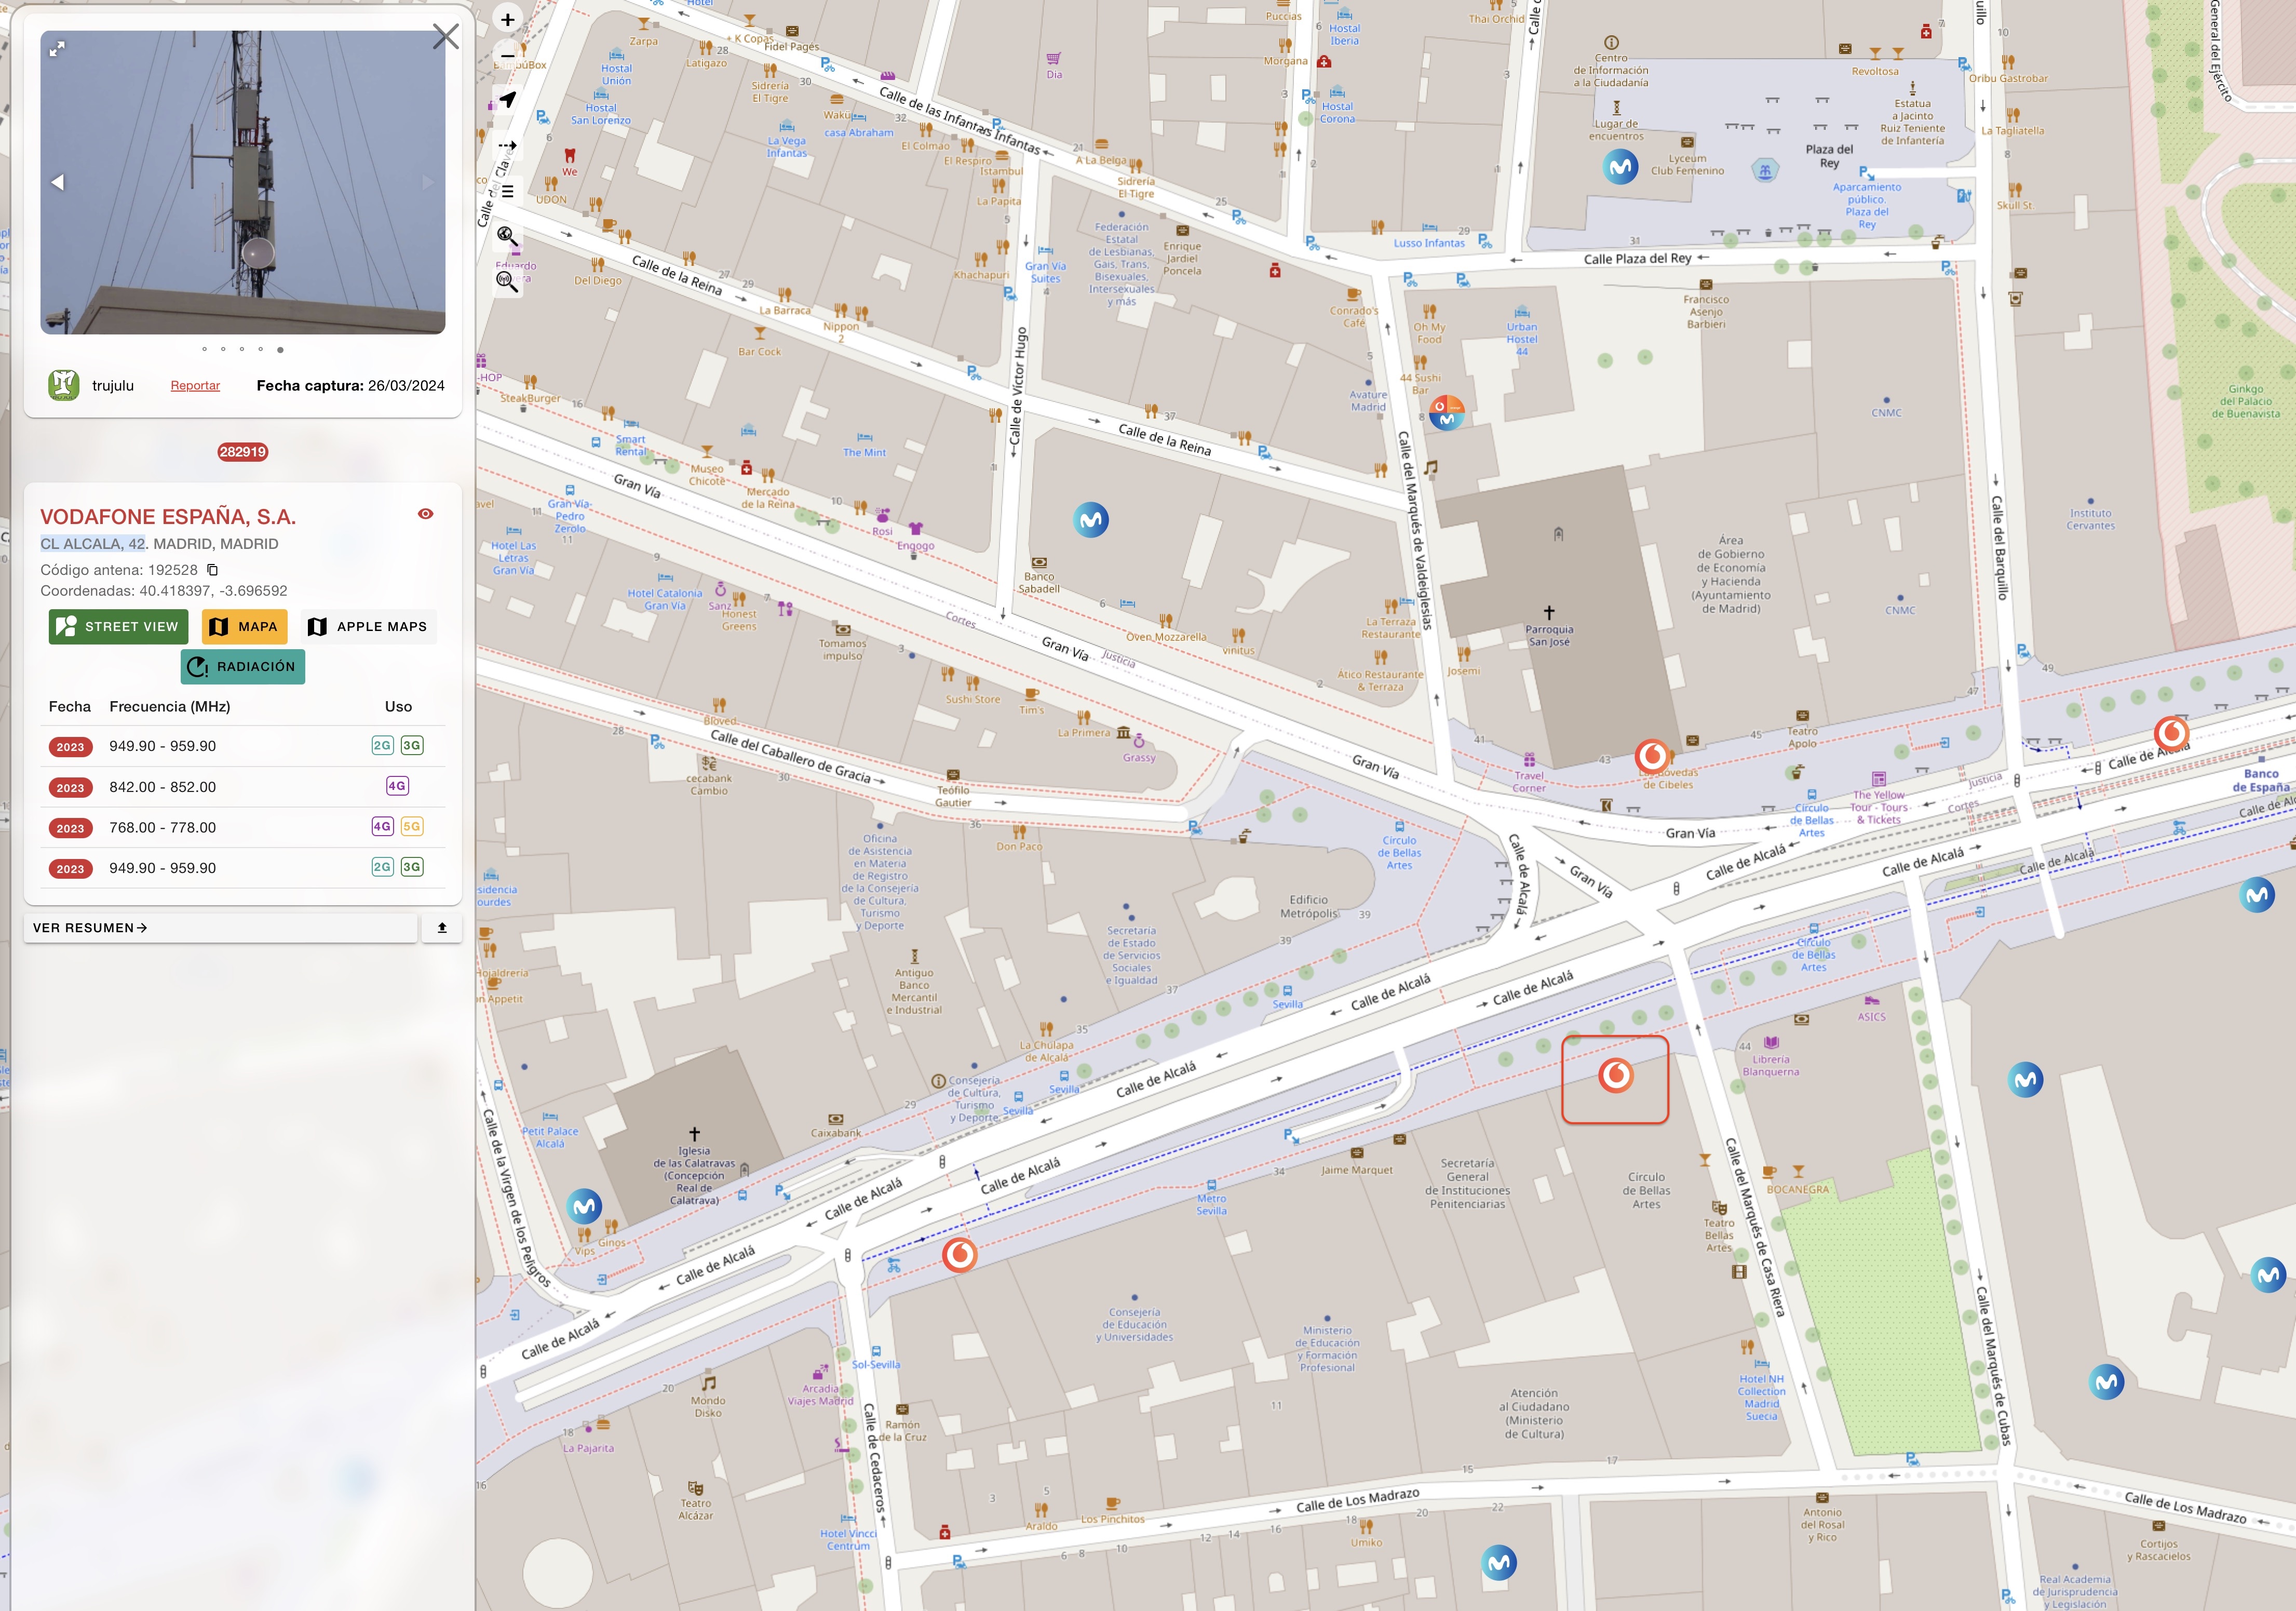The width and height of the screenshot is (2296, 1611).
Task: Select the 4G badge in 768.00 row
Action: [x=382, y=826]
